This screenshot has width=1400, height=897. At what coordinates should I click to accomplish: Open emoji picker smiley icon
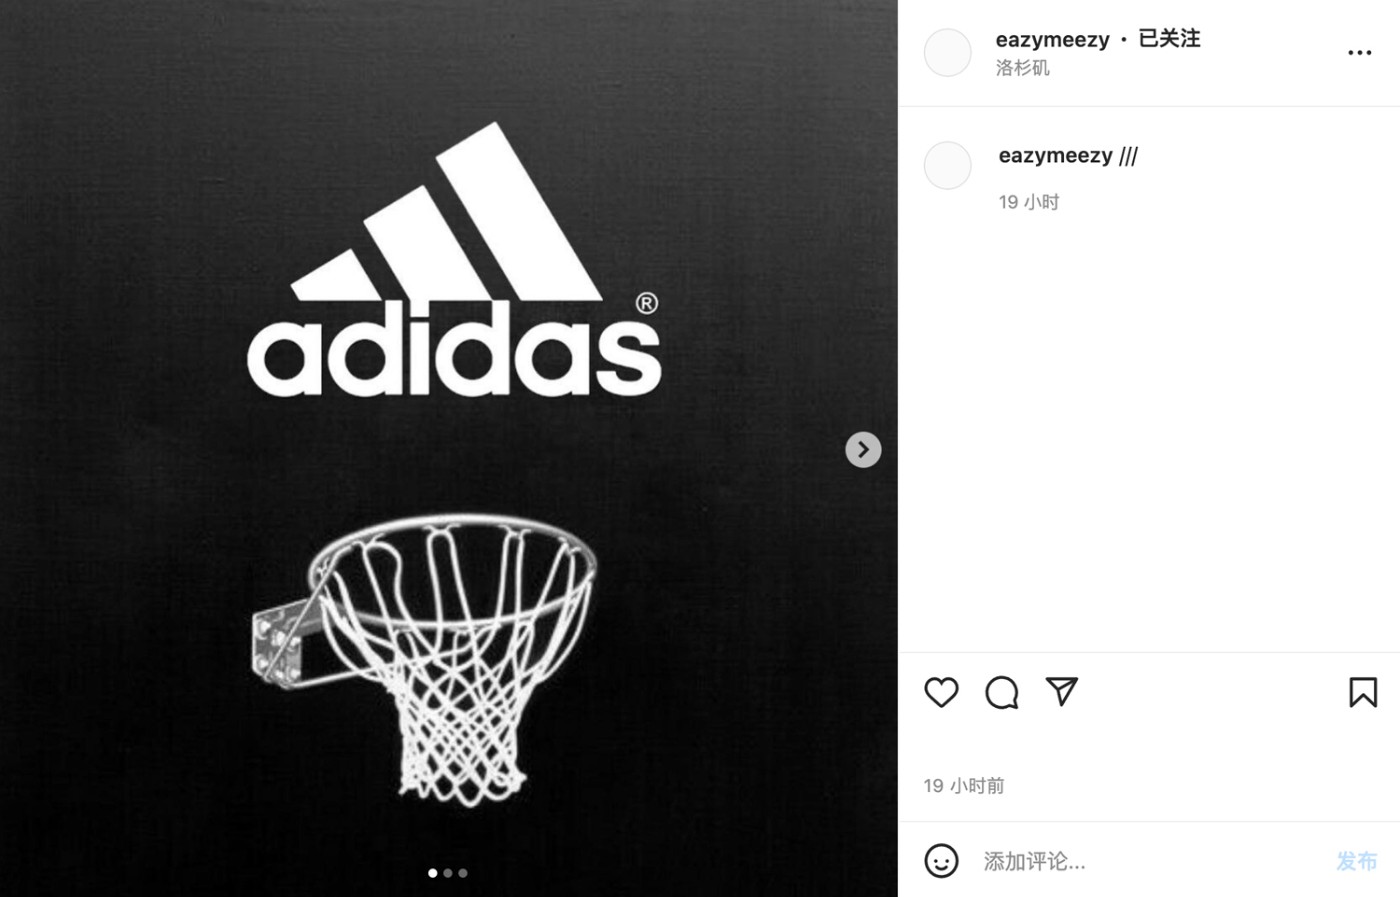pyautogui.click(x=941, y=861)
